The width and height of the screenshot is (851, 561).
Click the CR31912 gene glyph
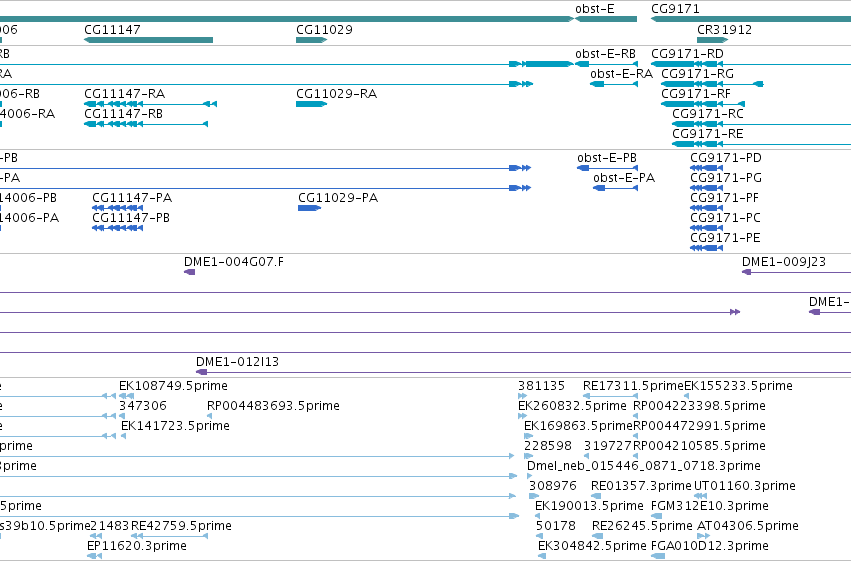pos(713,40)
